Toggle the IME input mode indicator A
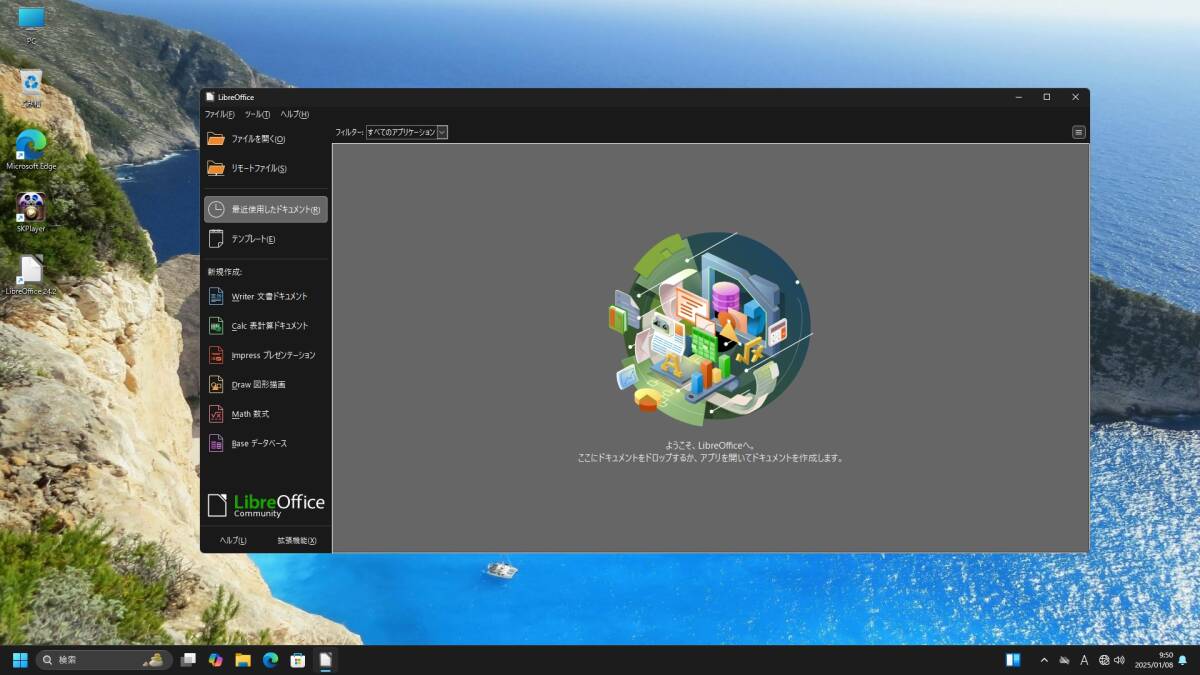This screenshot has height=675, width=1200. [1085, 660]
